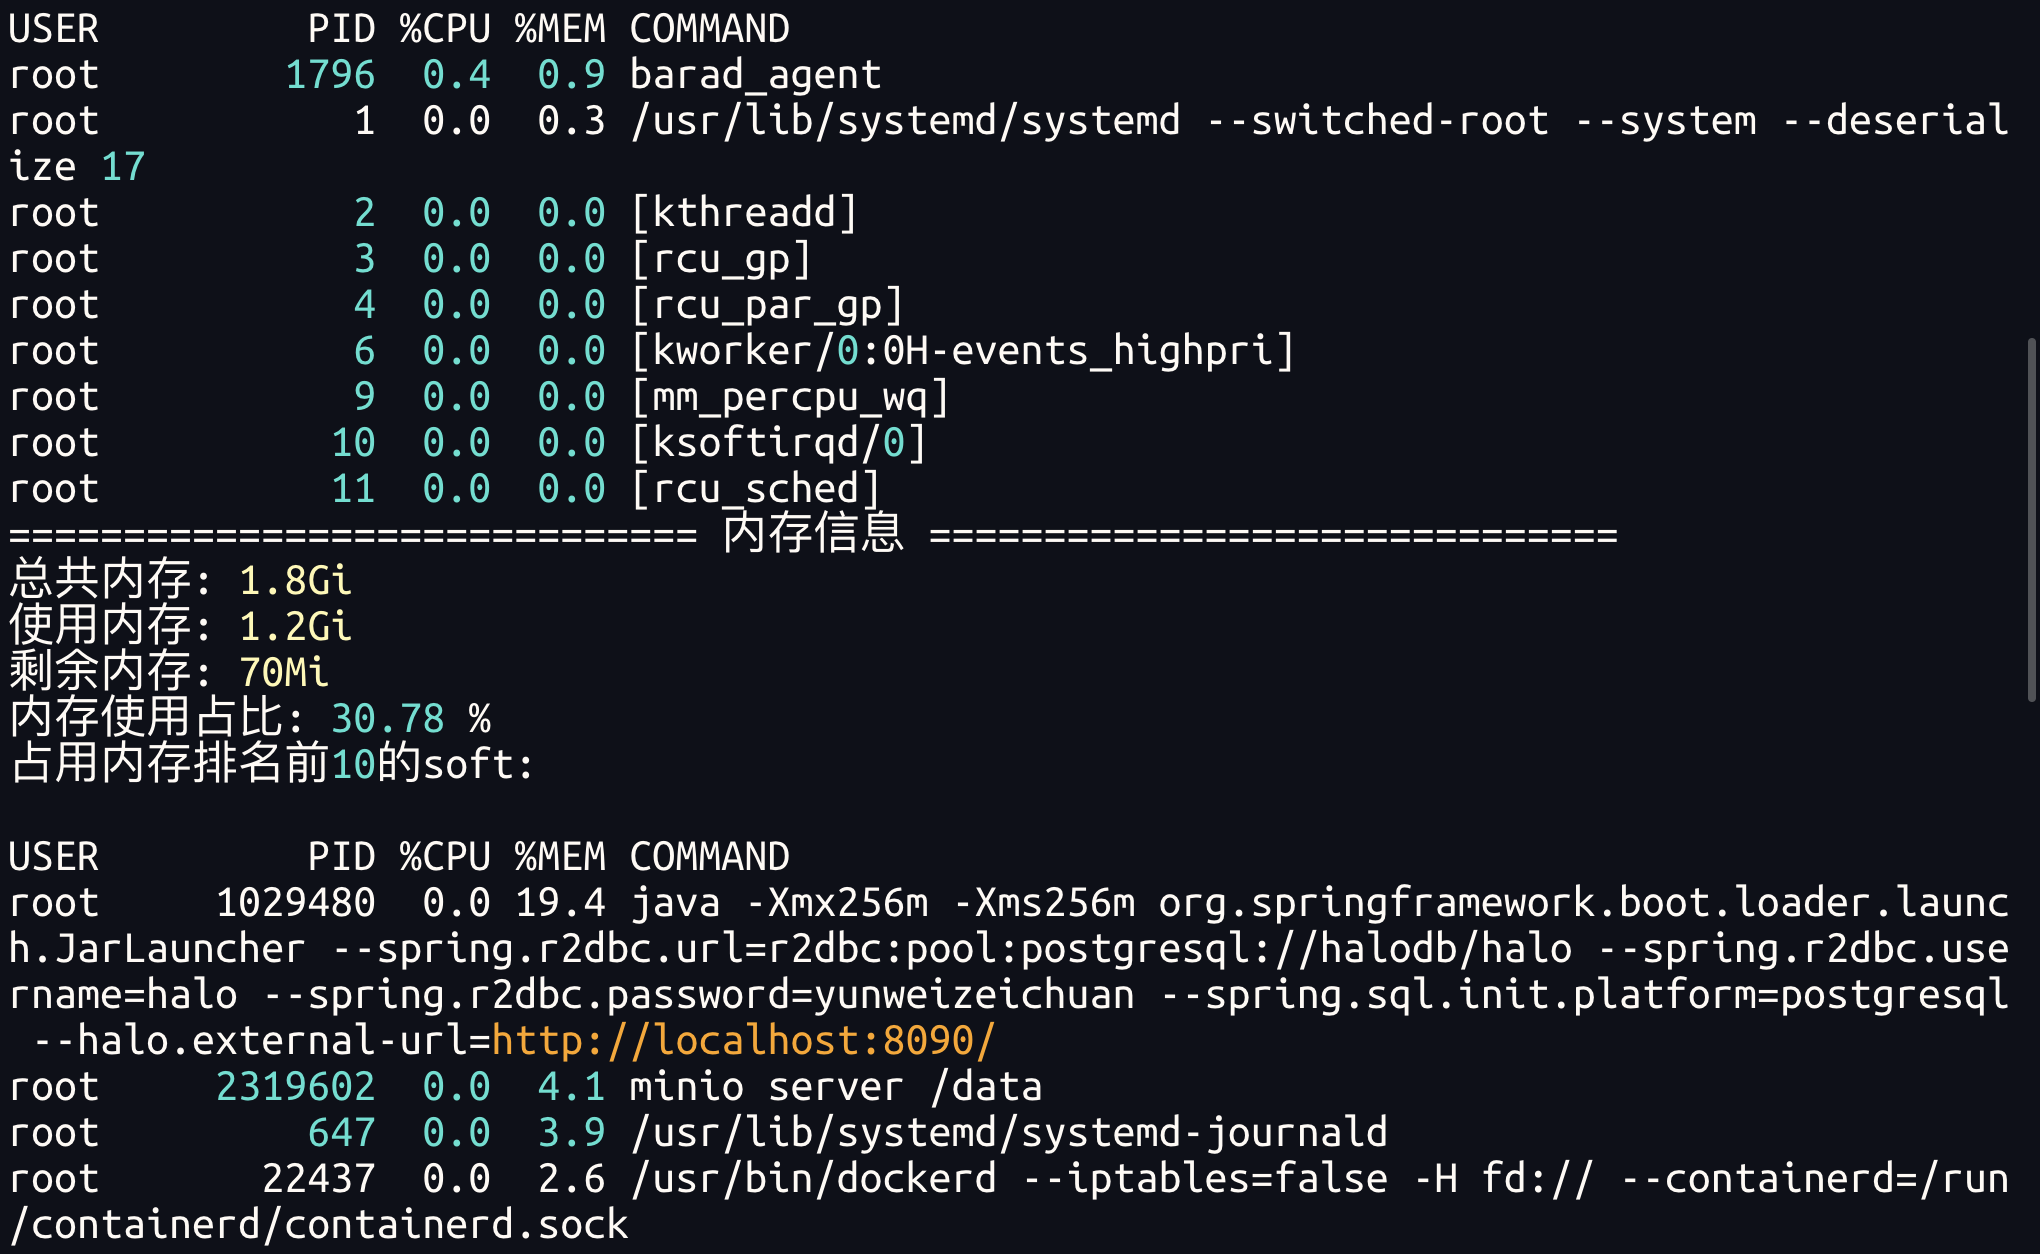
Task: Select the minio server /data command
Action: click(836, 1087)
